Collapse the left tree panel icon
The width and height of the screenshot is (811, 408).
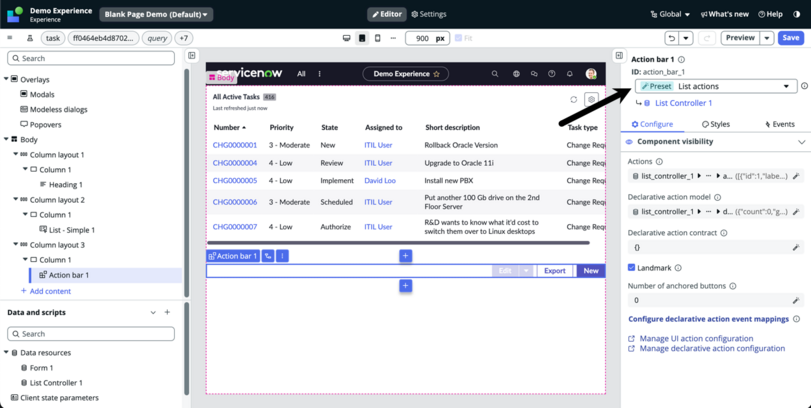click(192, 55)
